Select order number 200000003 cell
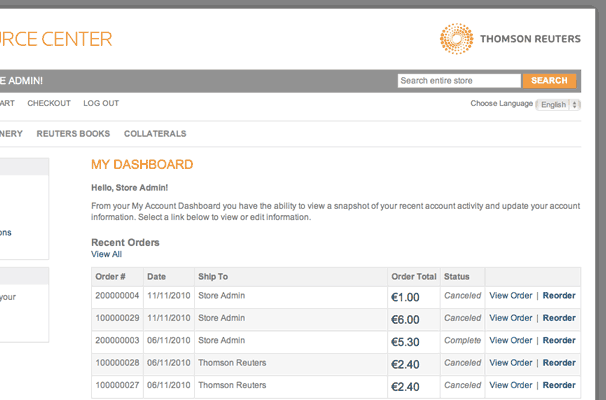The height and width of the screenshot is (400, 606). 117,340
